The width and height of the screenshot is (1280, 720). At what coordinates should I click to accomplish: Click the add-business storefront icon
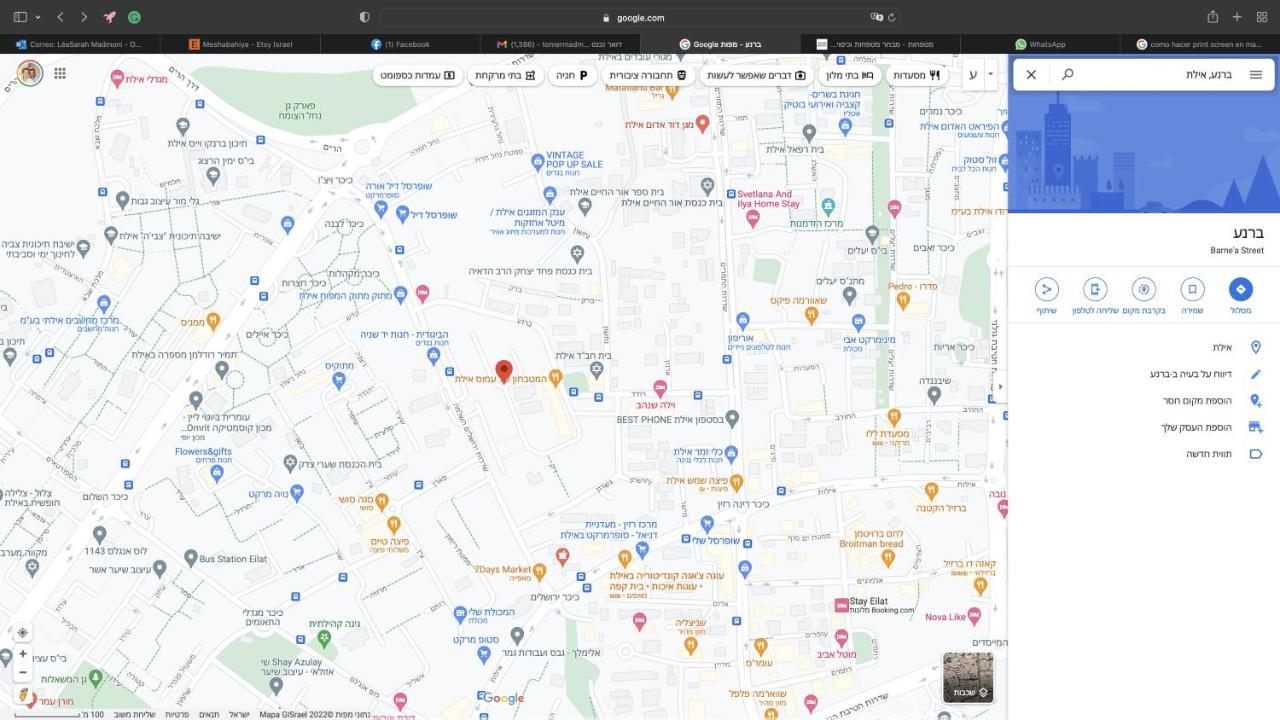1255,427
